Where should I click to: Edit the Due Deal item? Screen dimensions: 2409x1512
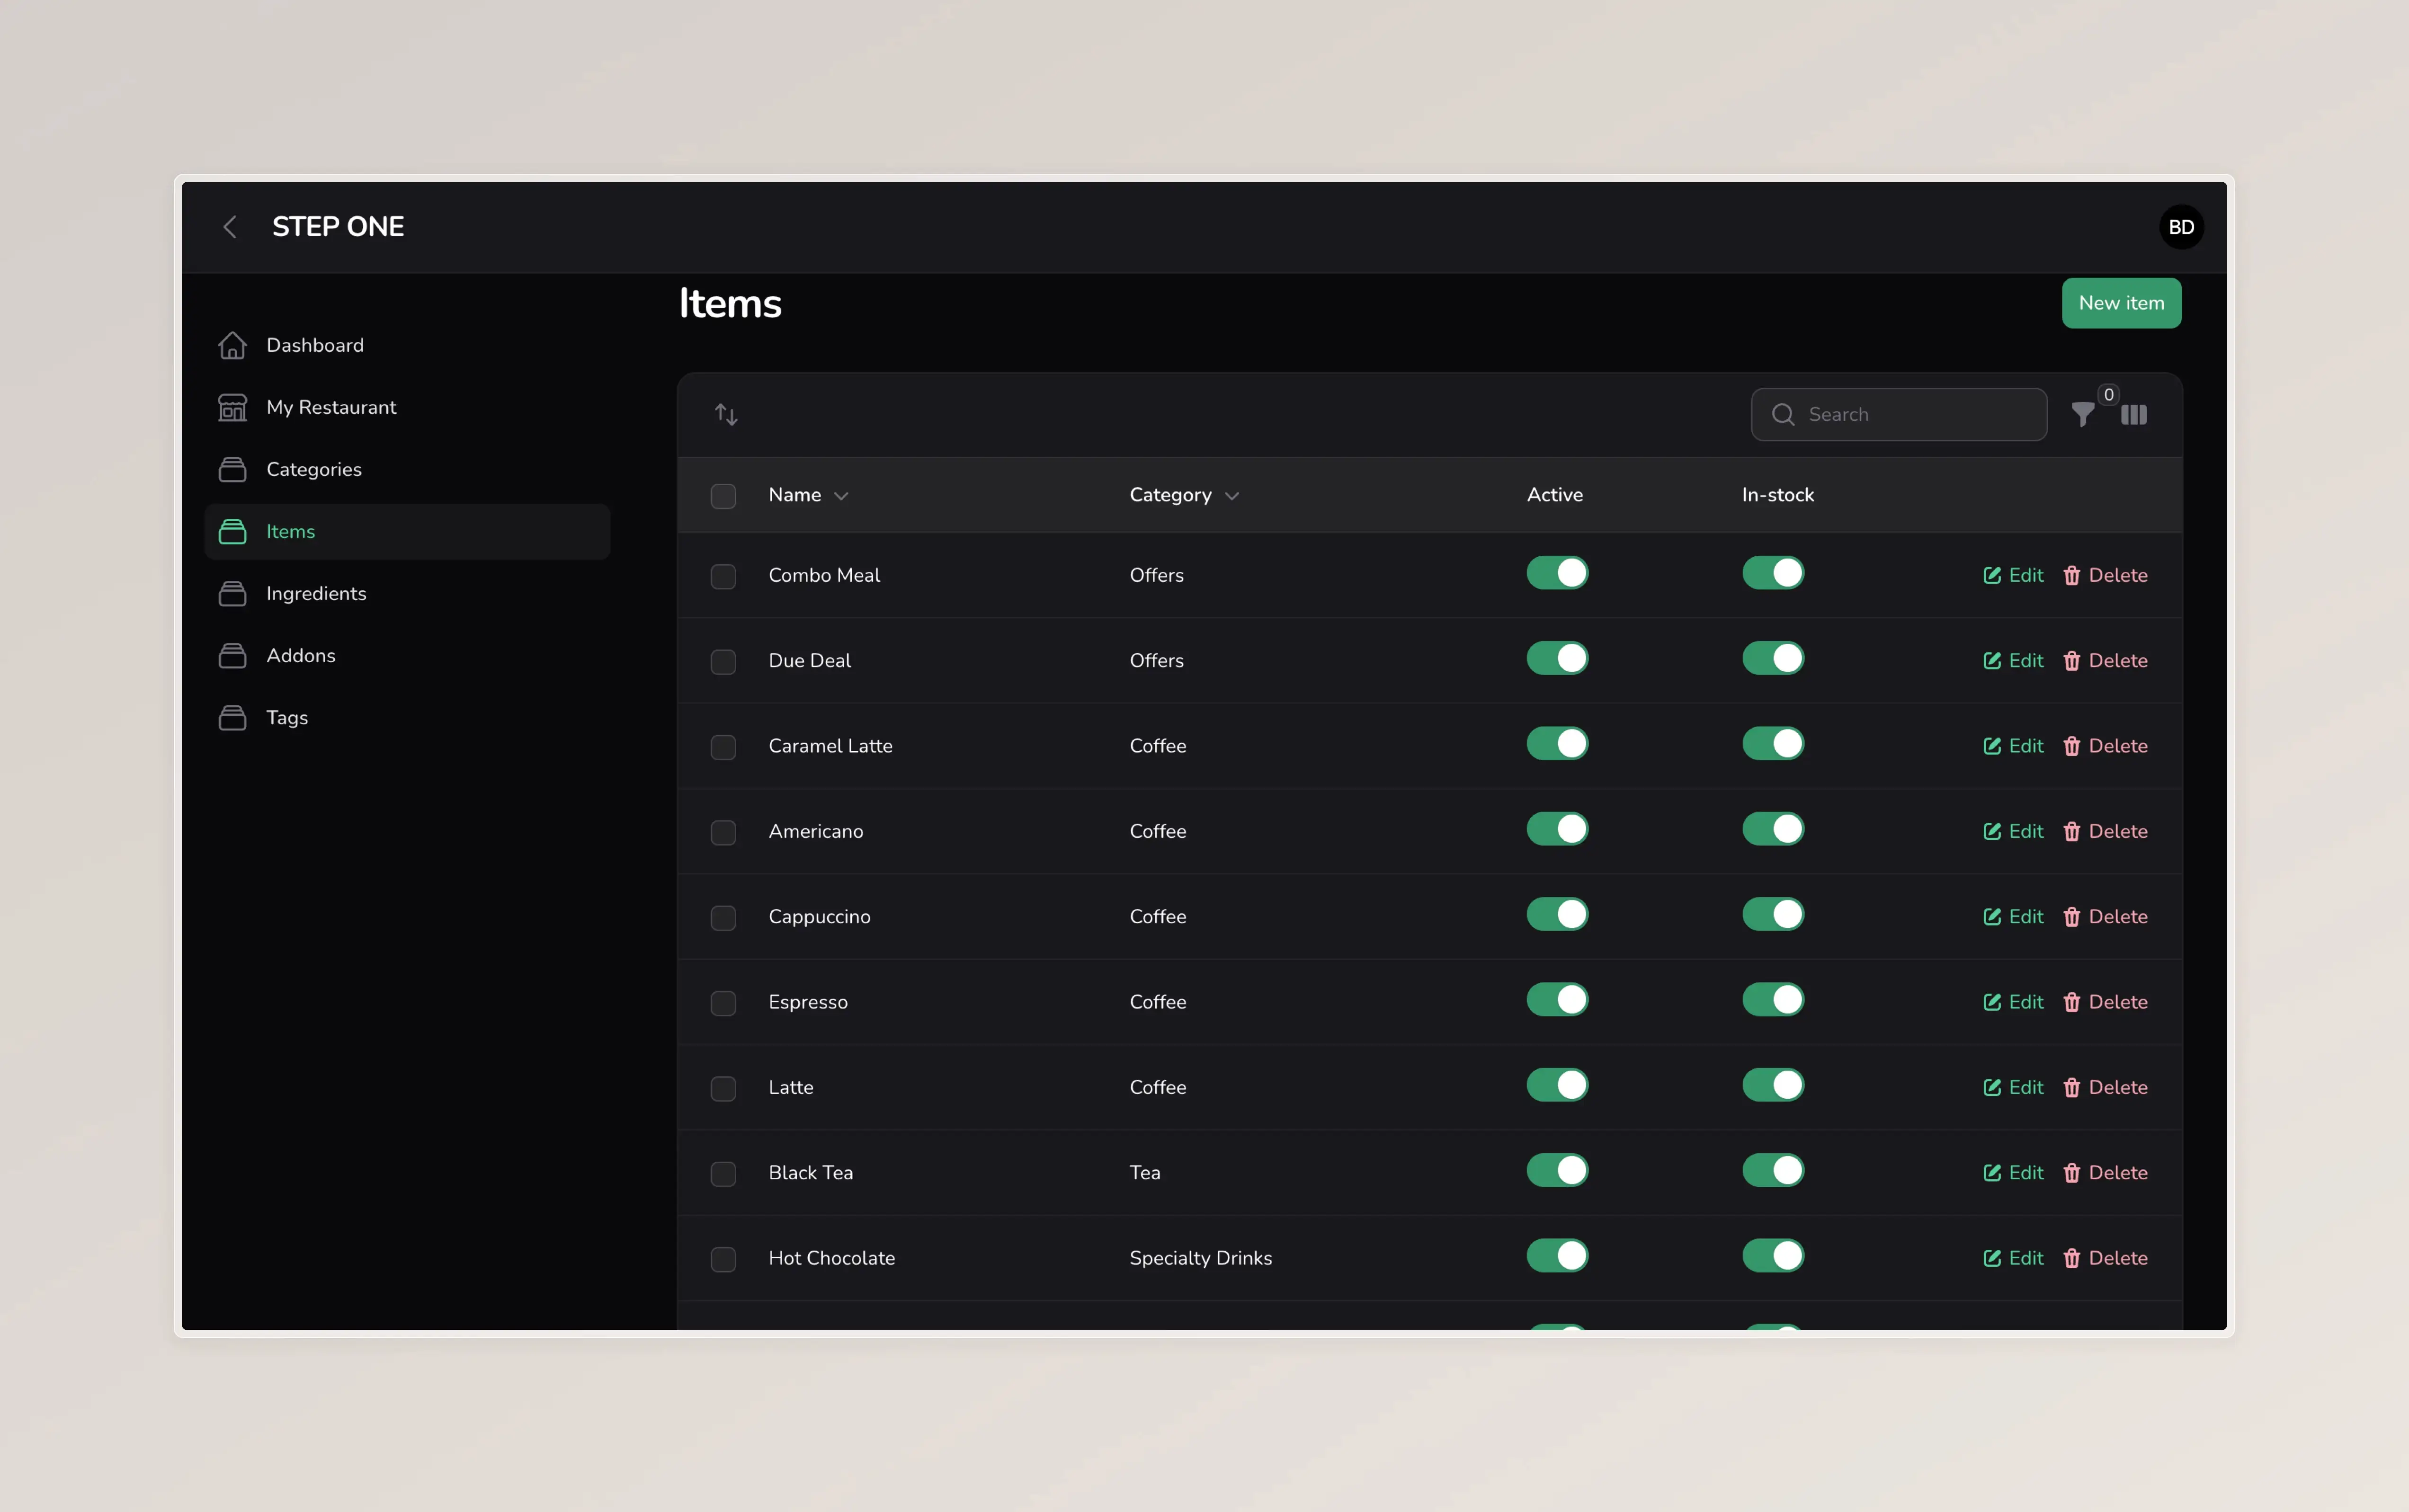click(2013, 660)
